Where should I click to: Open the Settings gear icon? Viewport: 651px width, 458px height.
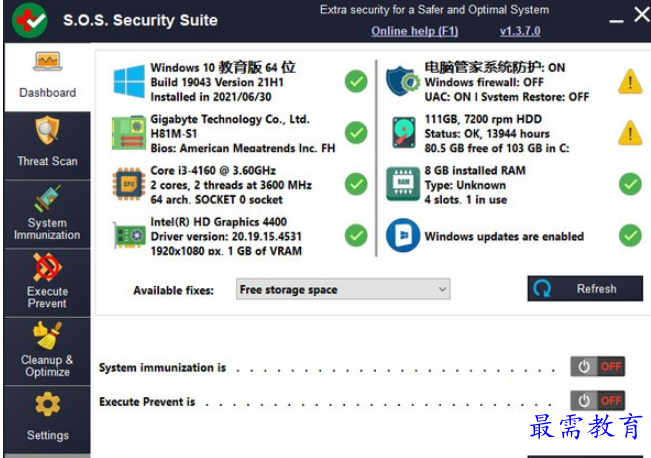[47, 404]
